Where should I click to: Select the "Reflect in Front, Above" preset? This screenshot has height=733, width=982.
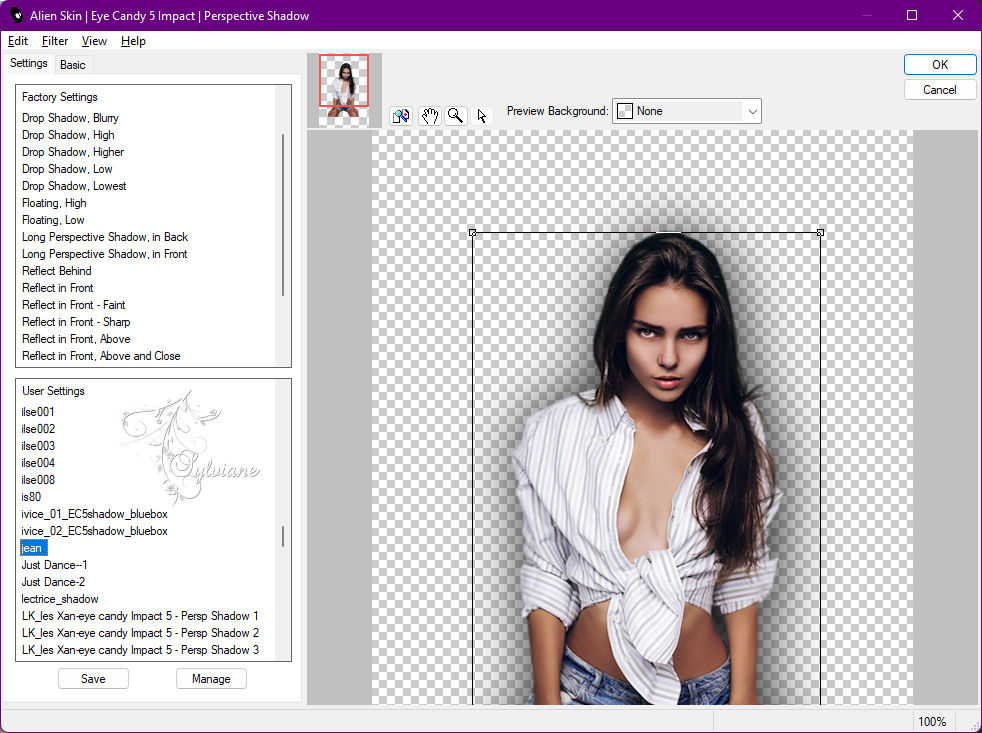pos(76,338)
